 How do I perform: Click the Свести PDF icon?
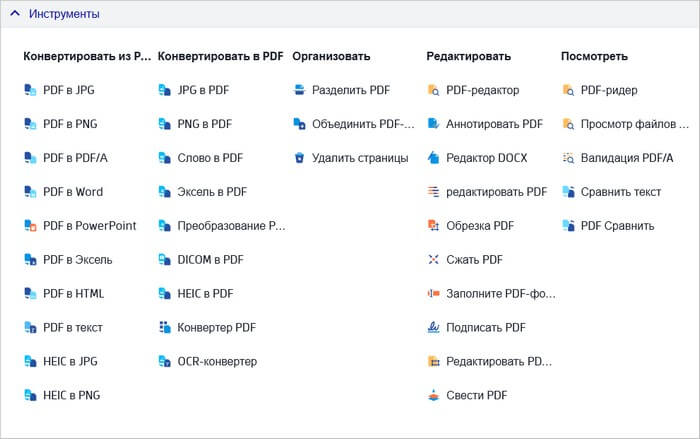click(433, 396)
